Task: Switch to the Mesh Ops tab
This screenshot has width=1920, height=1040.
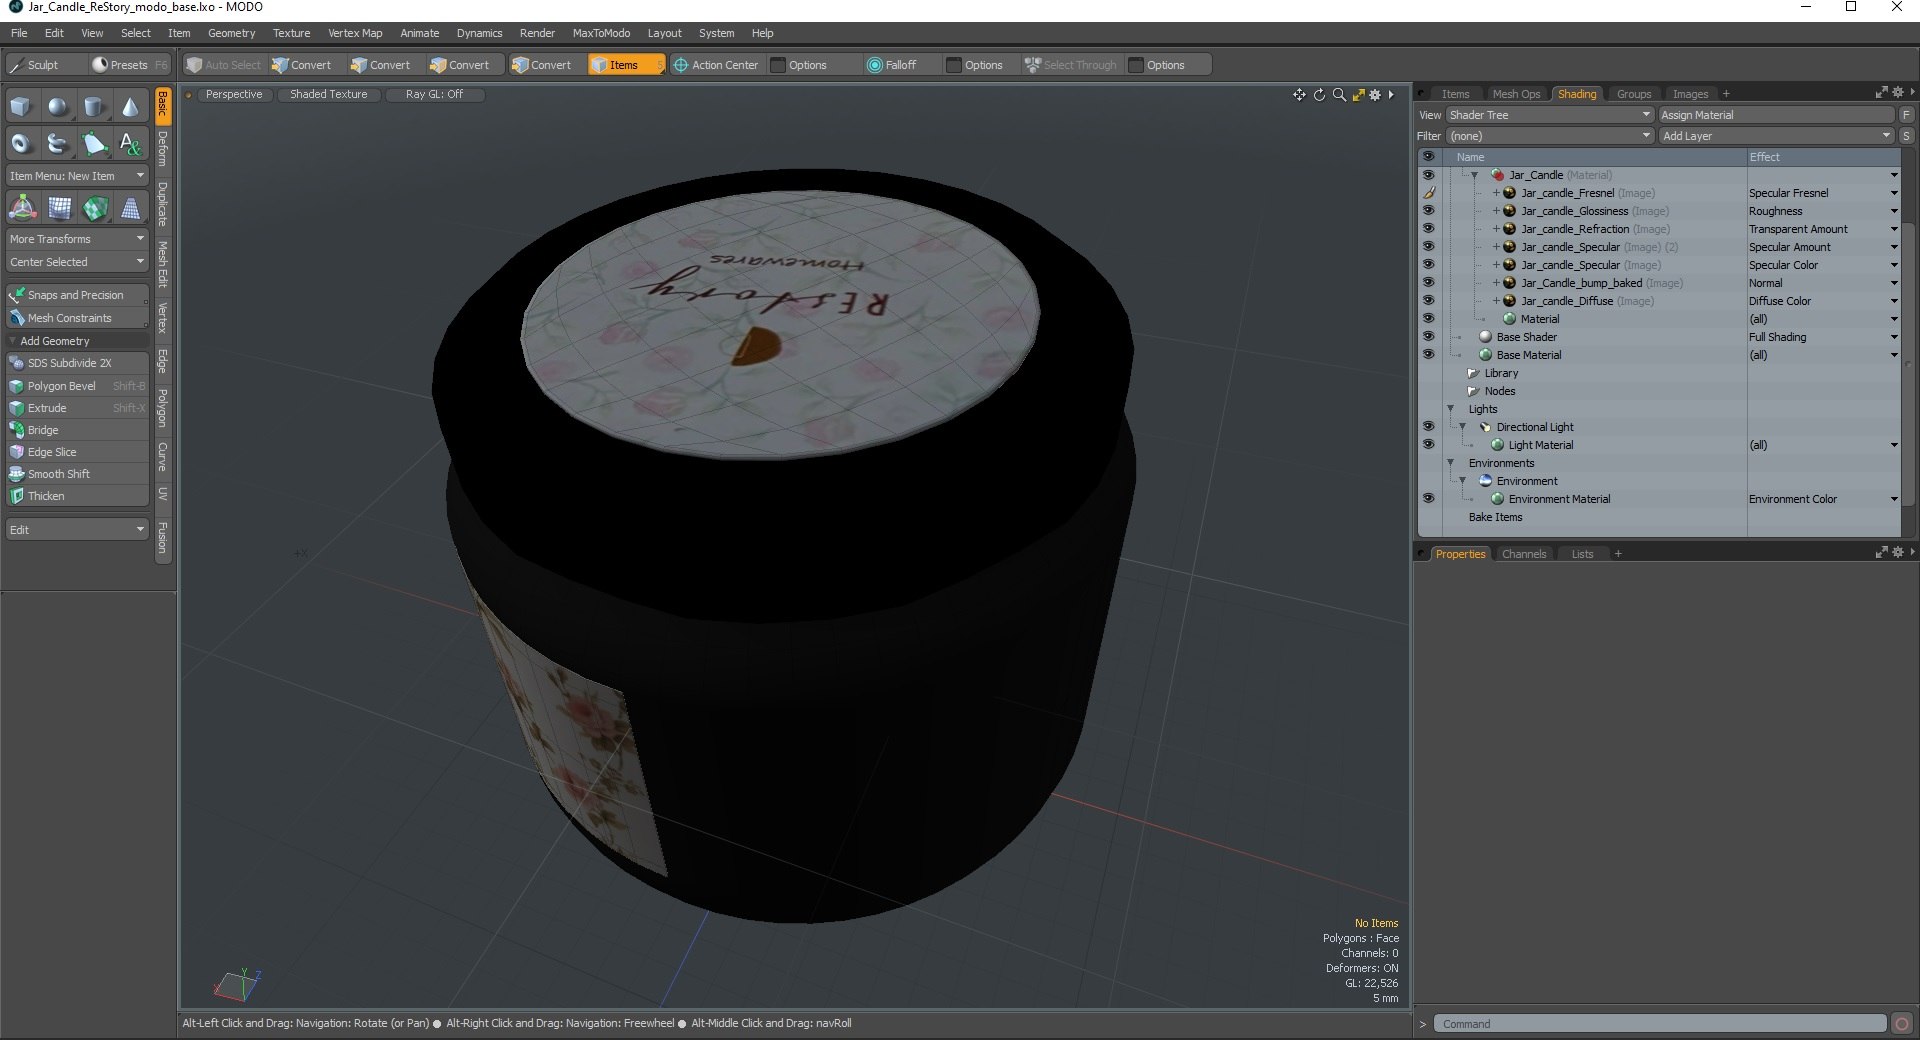Action: 1516,94
